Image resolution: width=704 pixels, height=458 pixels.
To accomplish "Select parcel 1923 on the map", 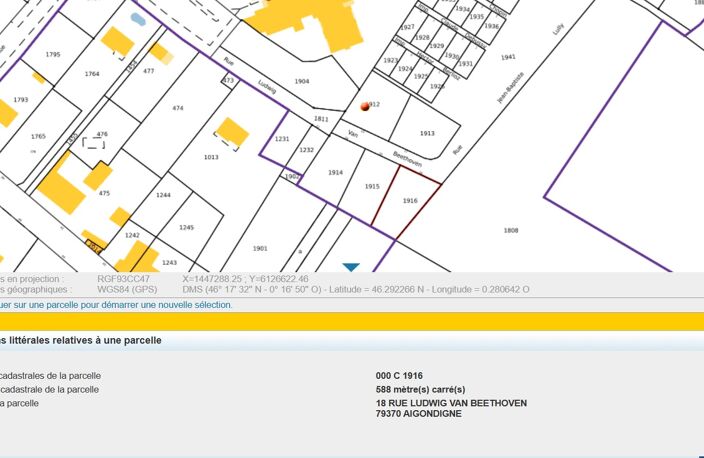I will [x=391, y=60].
